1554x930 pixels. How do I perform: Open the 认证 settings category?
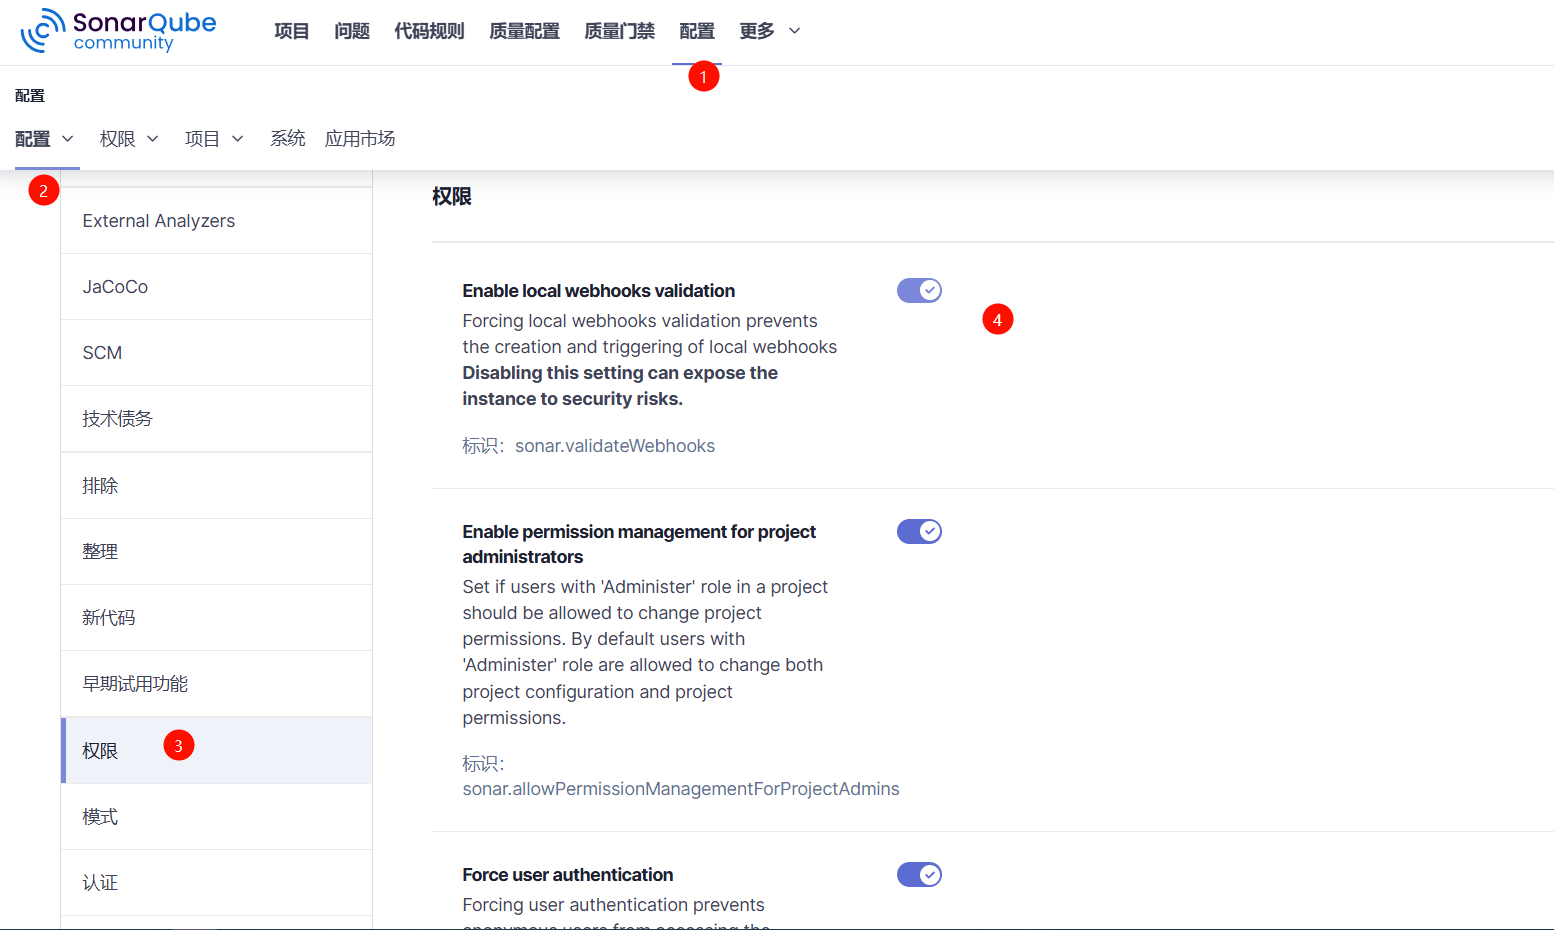100,883
